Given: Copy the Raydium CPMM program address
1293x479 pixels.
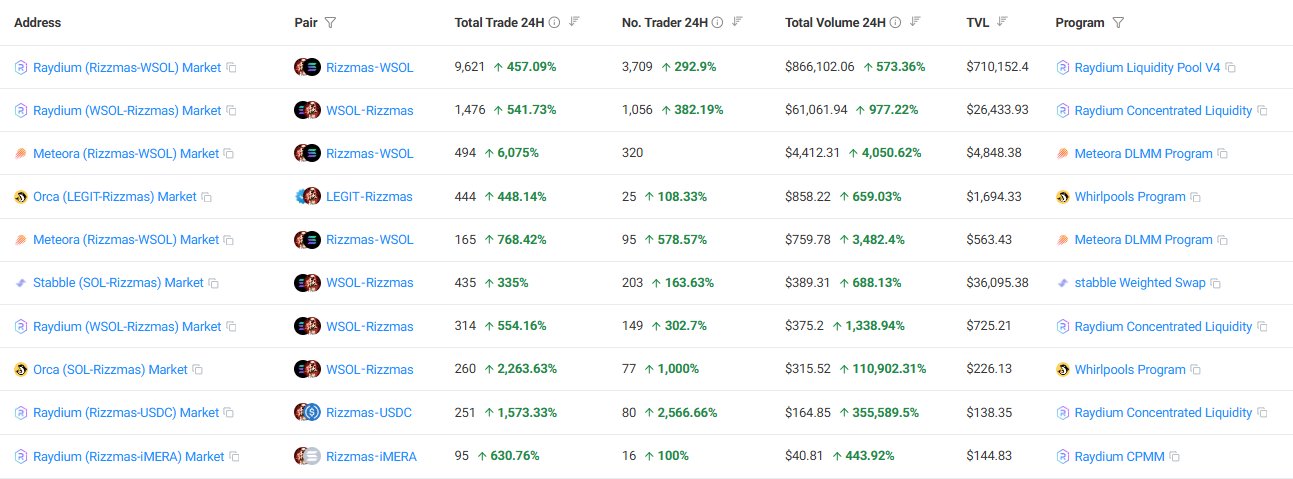Looking at the screenshot, I should point(1175,457).
